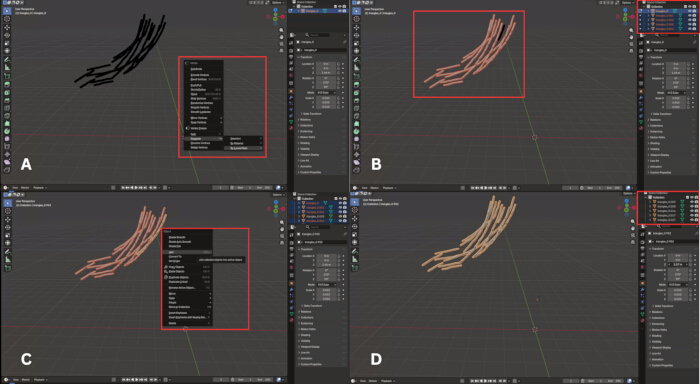Viewport: 700px width, 384px height.
Task: Choose the Cursor tool in panel B toolbar
Action: pos(357,19)
